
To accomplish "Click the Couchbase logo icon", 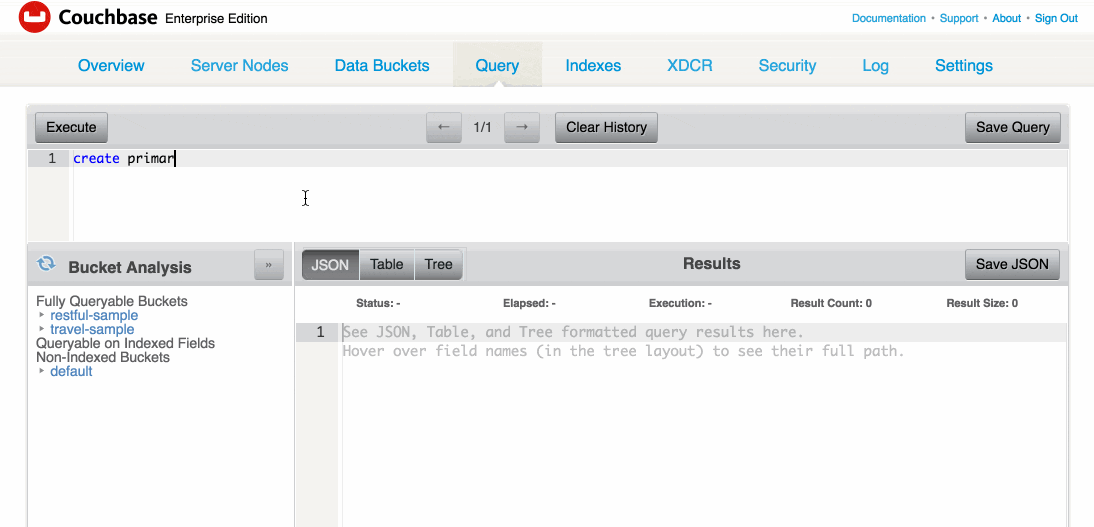I will [x=34, y=17].
